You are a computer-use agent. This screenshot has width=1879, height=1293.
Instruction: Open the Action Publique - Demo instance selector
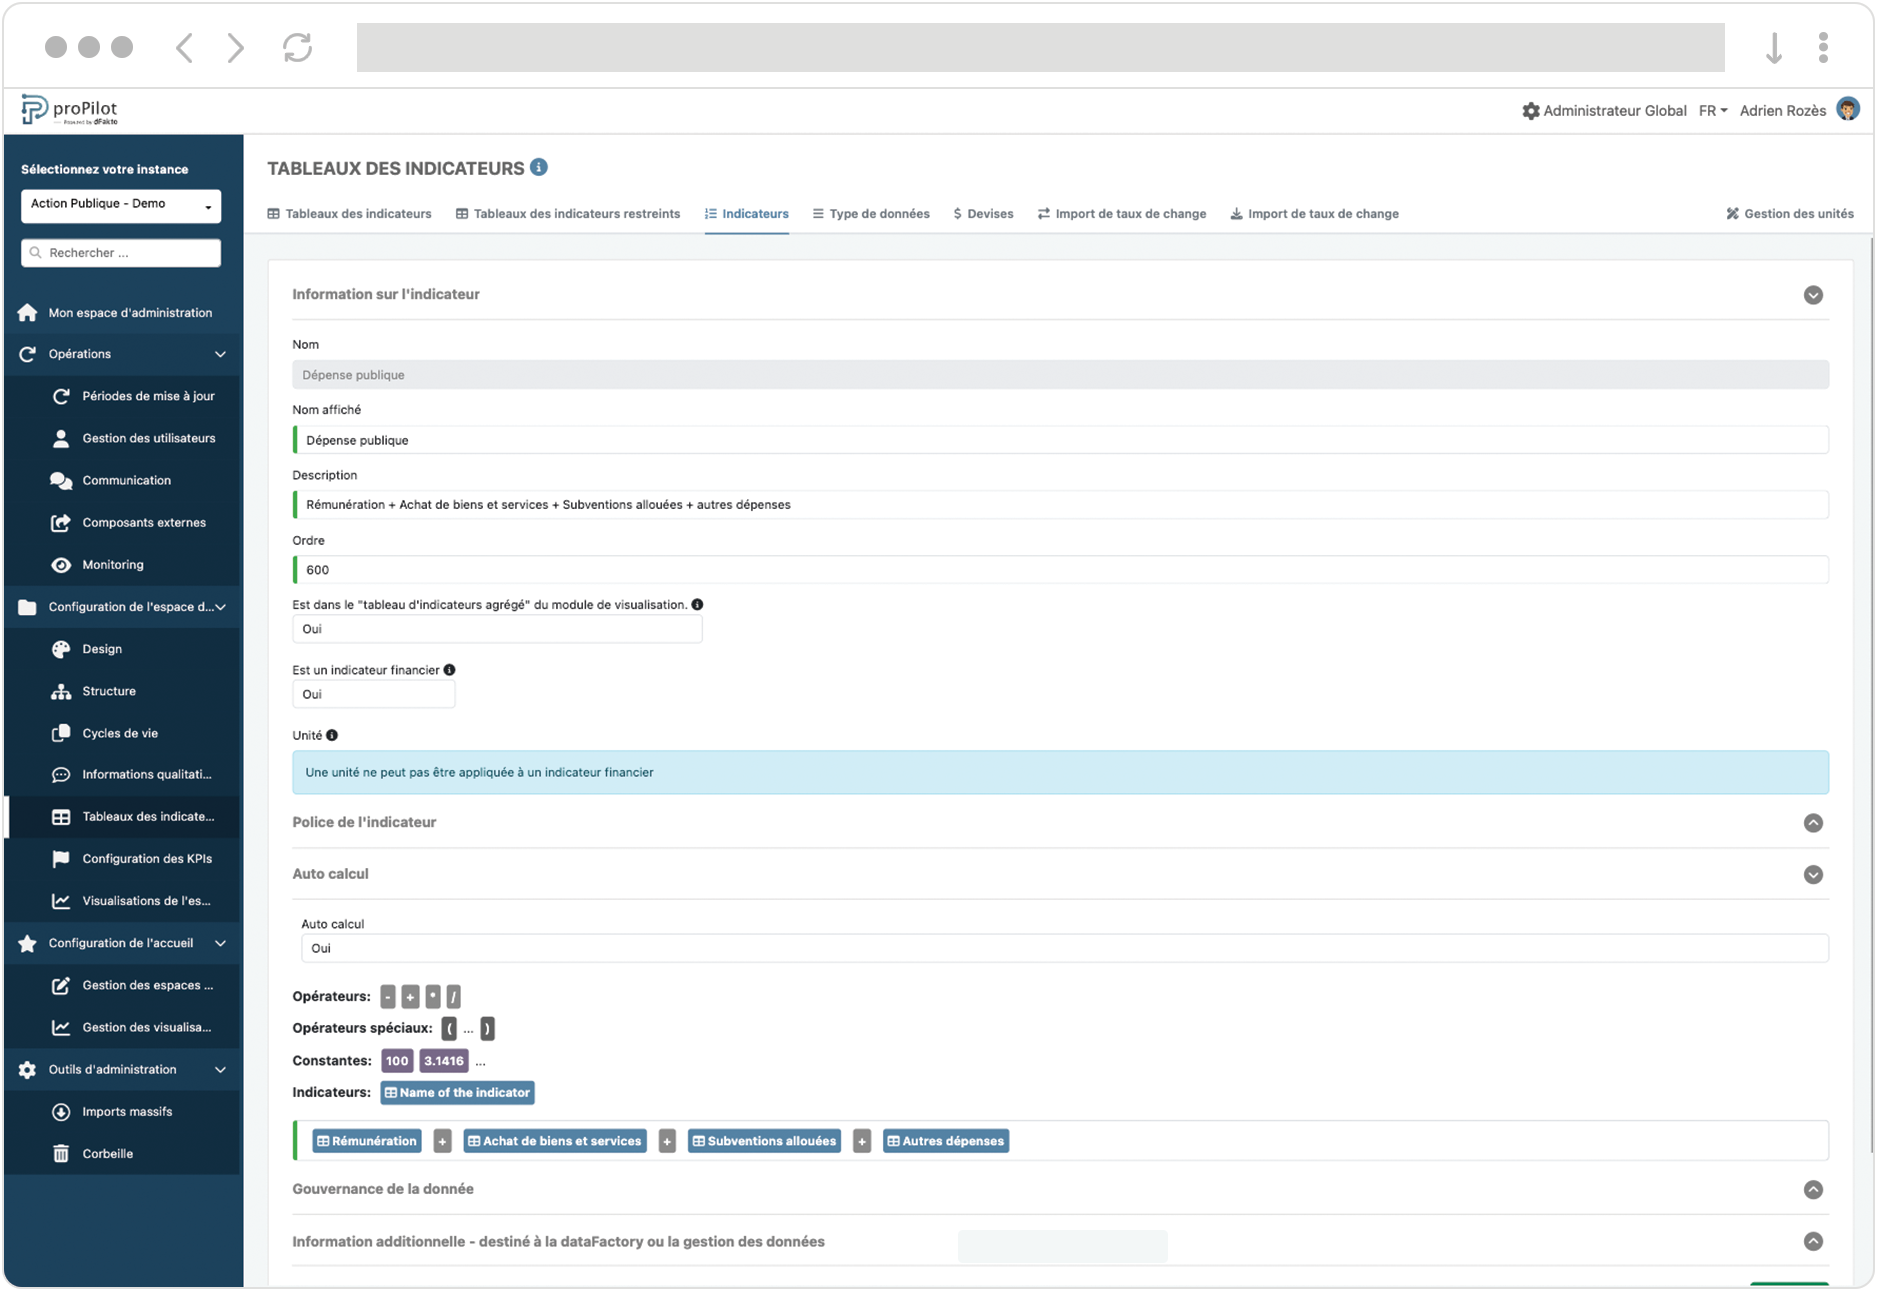(120, 205)
